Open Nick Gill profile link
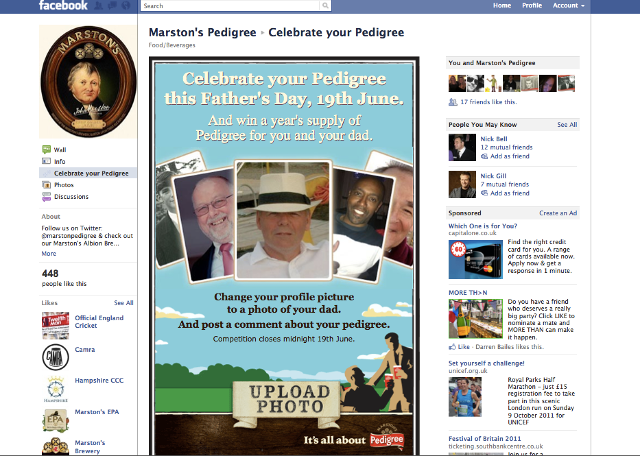Screen dimensions: 640x456 click(493, 176)
